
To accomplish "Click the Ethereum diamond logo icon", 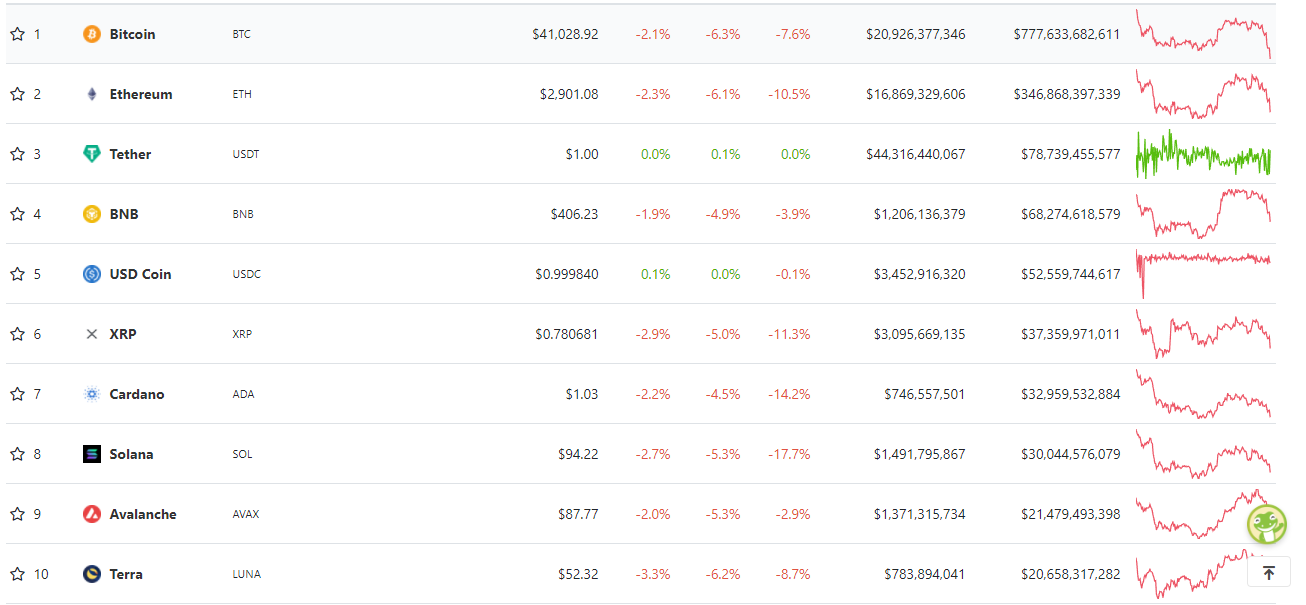I will (x=92, y=94).
